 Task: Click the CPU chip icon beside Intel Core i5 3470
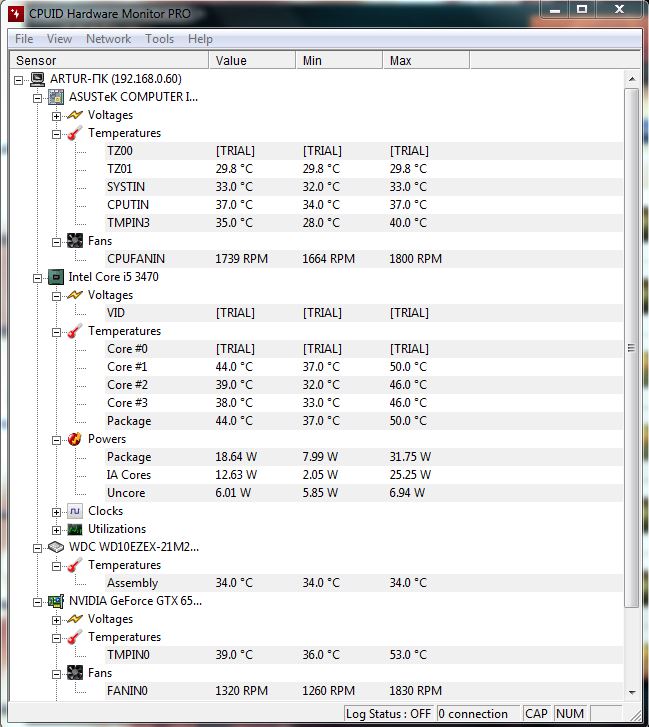[x=56, y=277]
